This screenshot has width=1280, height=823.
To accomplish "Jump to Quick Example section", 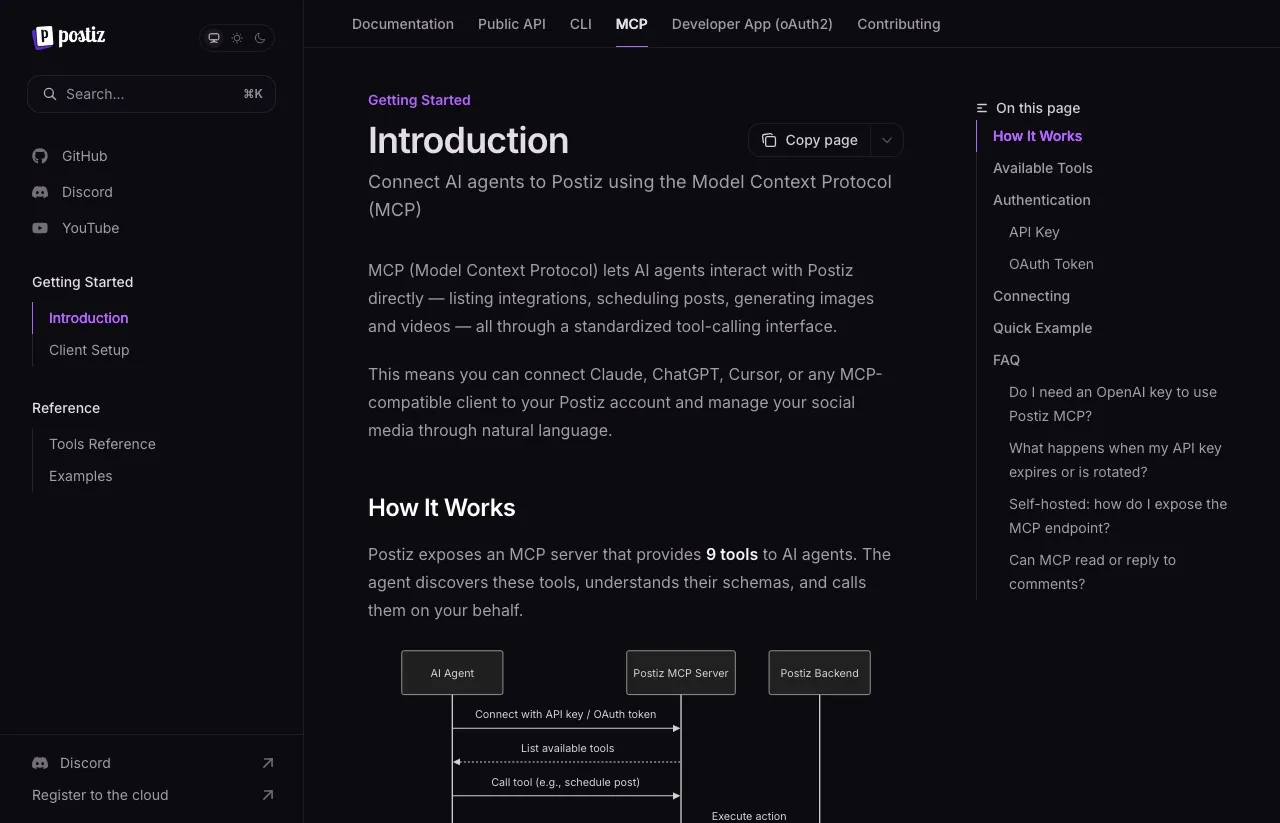I will (1042, 328).
